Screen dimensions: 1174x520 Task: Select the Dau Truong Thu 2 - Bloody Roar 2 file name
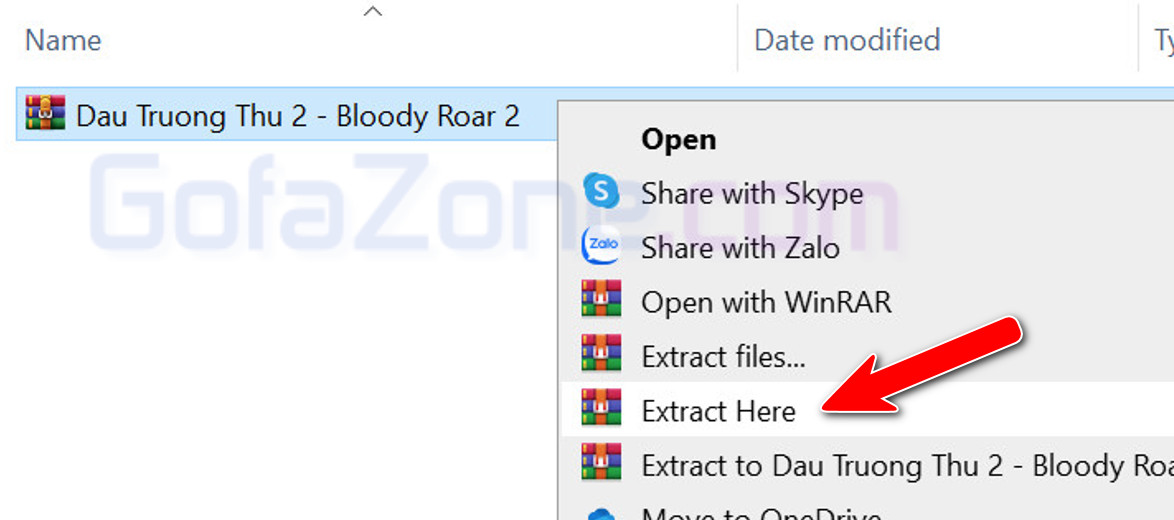point(298,116)
